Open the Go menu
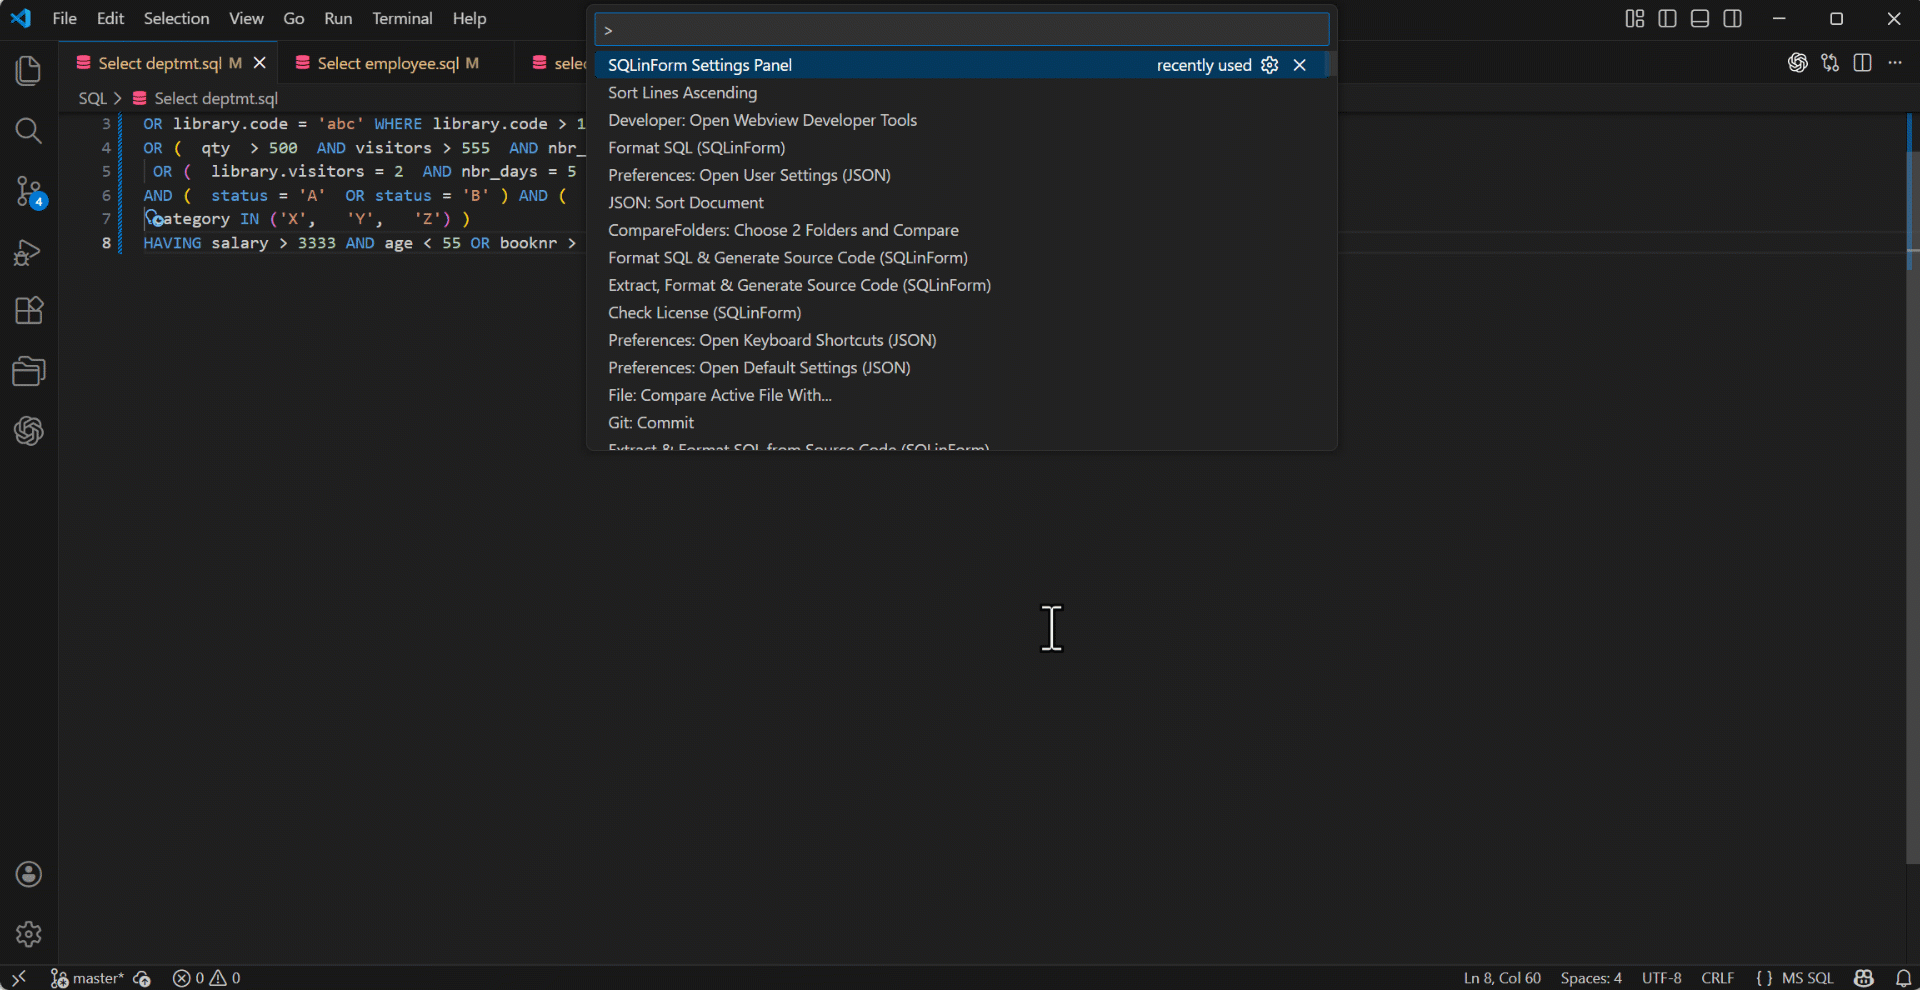 294,18
